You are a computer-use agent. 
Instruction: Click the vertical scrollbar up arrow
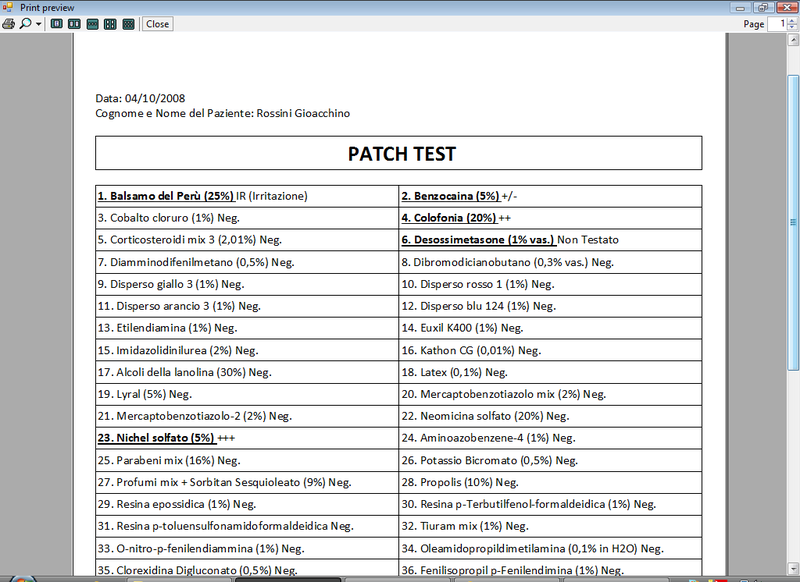pos(793,40)
